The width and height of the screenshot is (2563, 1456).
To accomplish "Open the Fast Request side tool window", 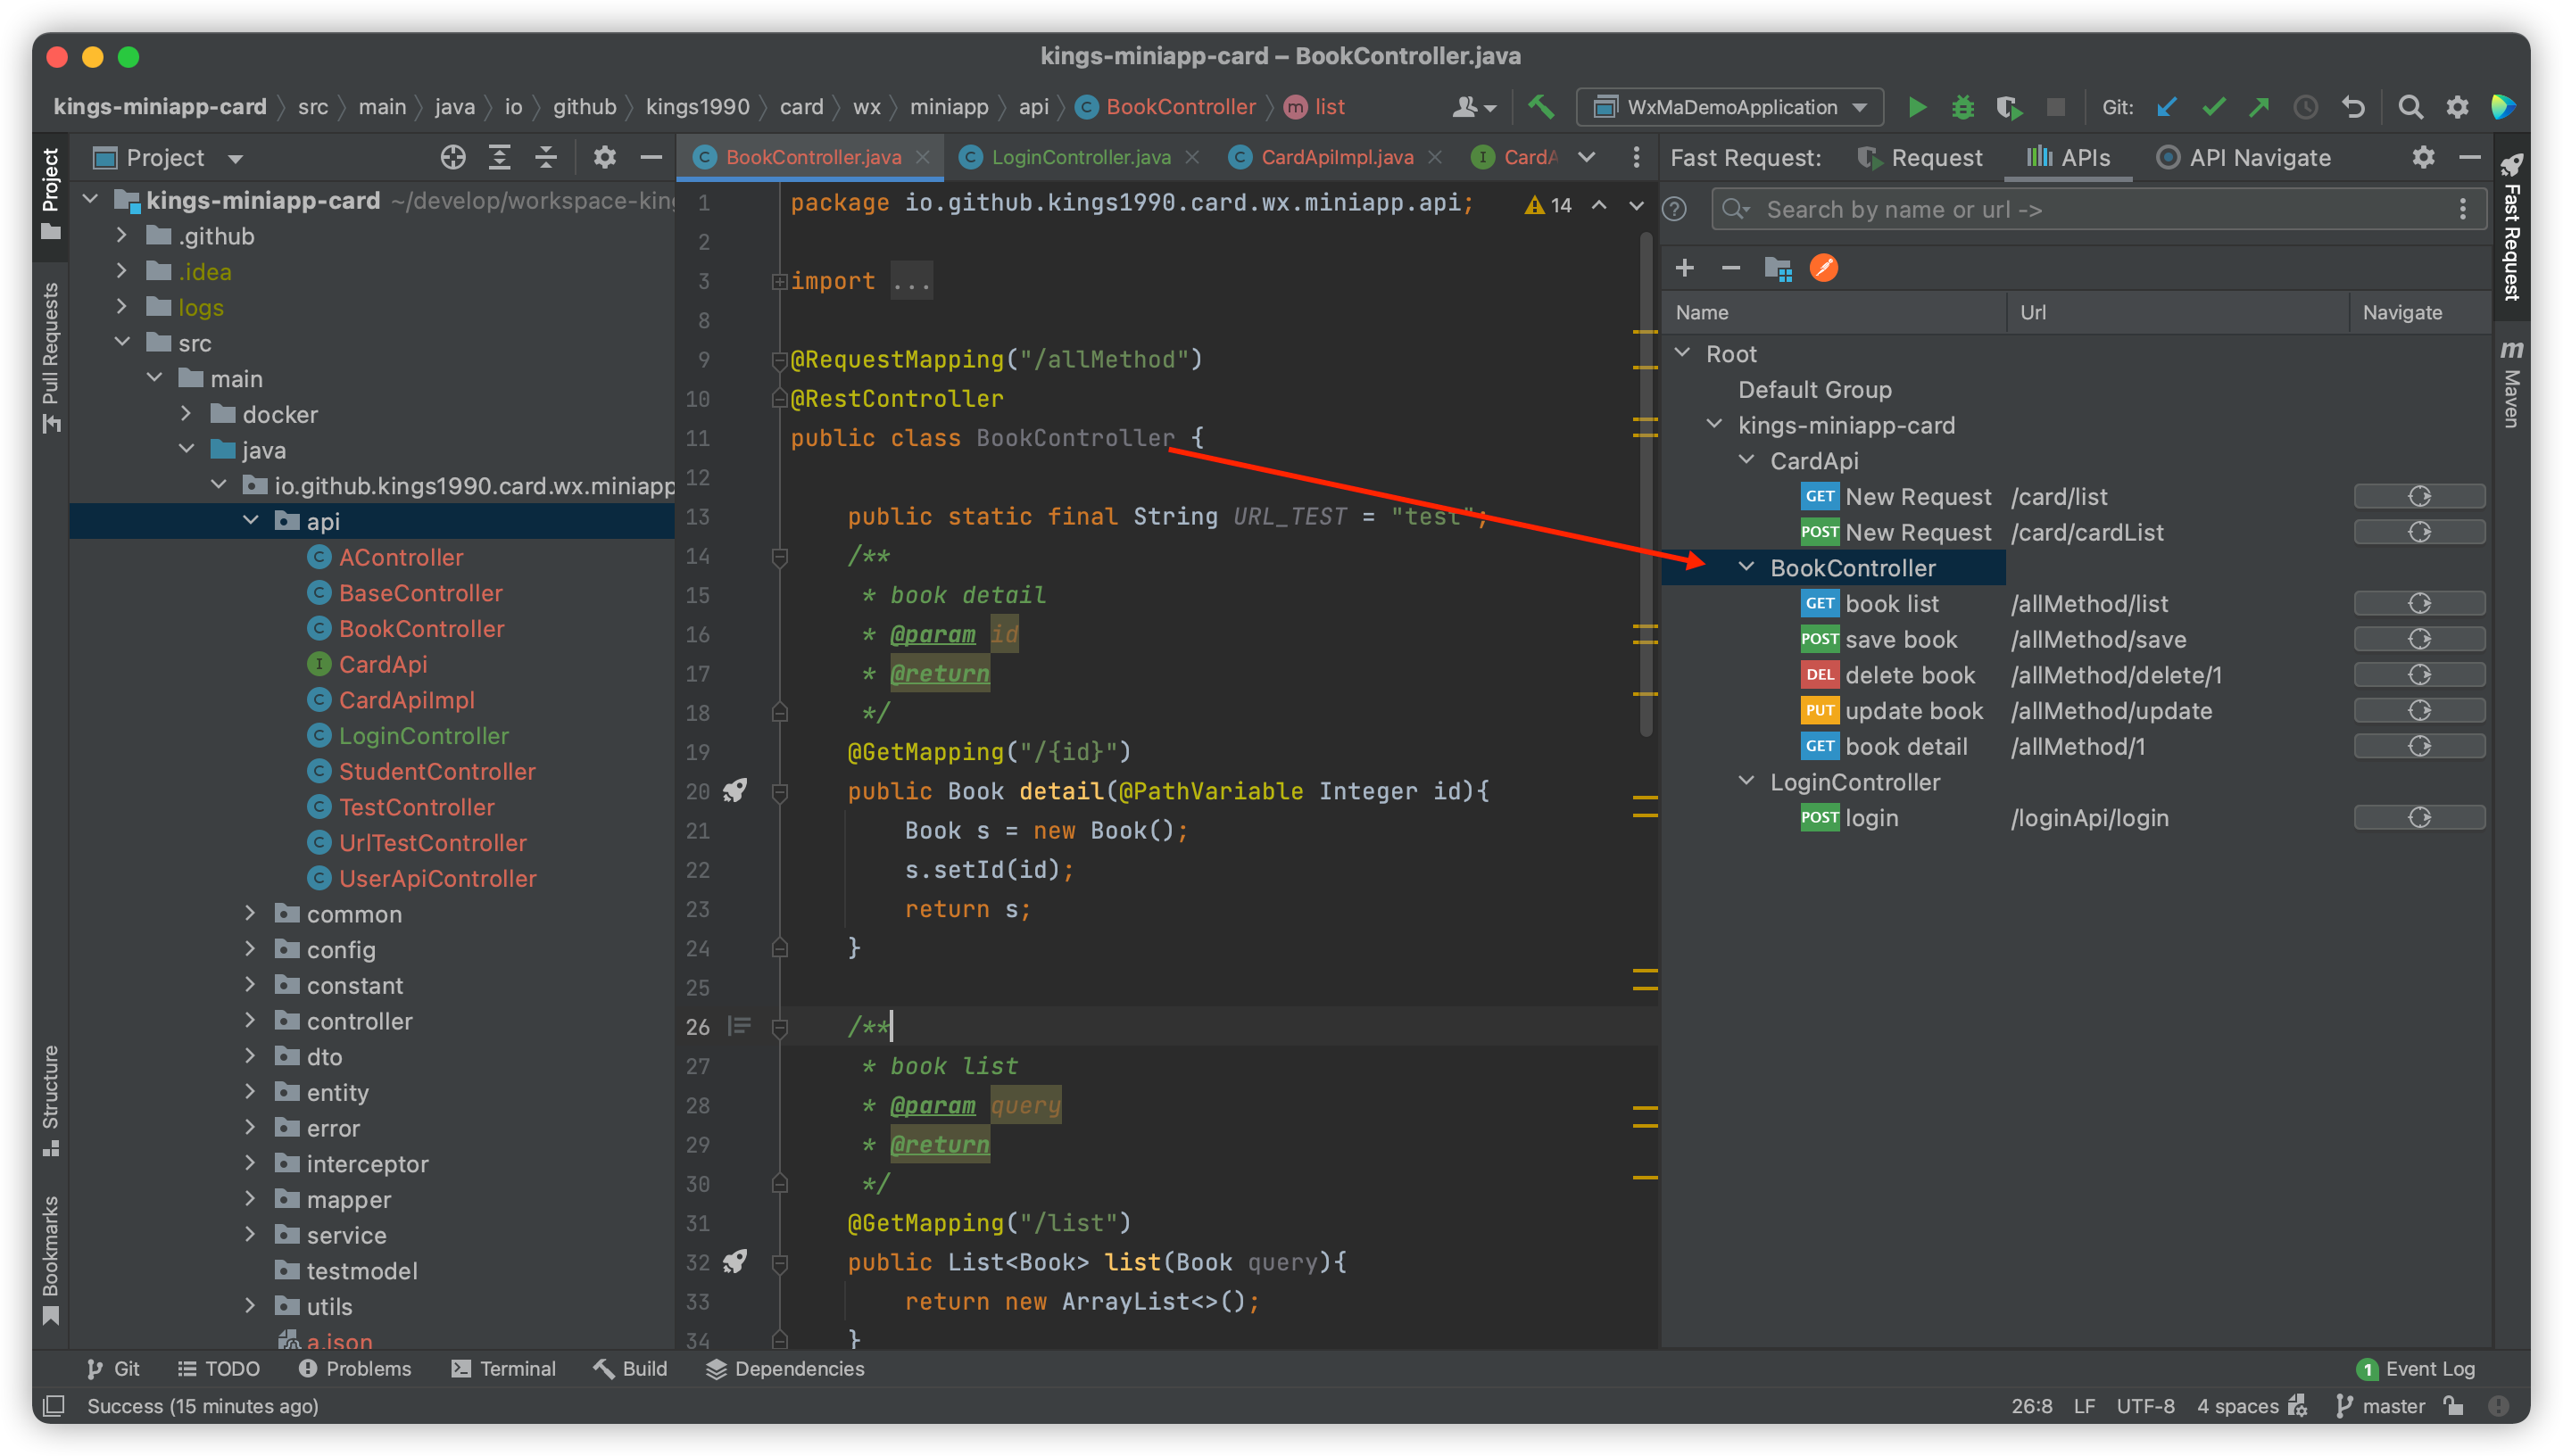I will (x=2511, y=230).
